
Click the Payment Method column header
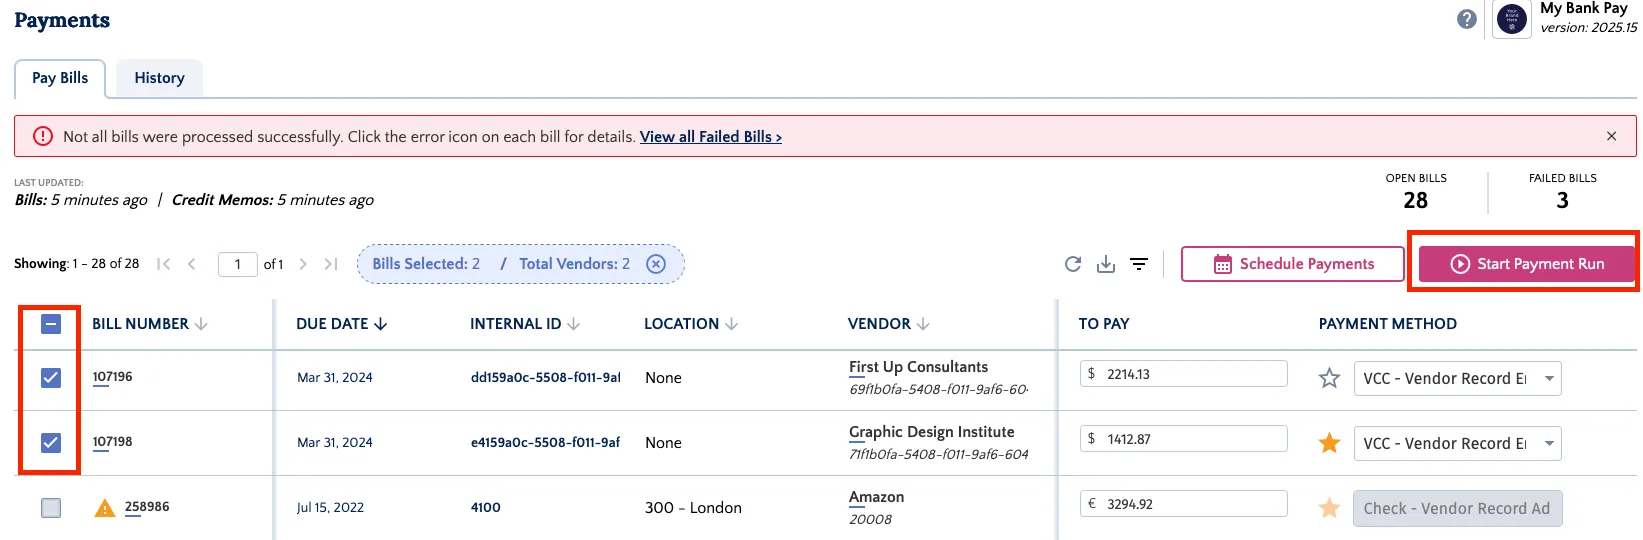point(1387,324)
